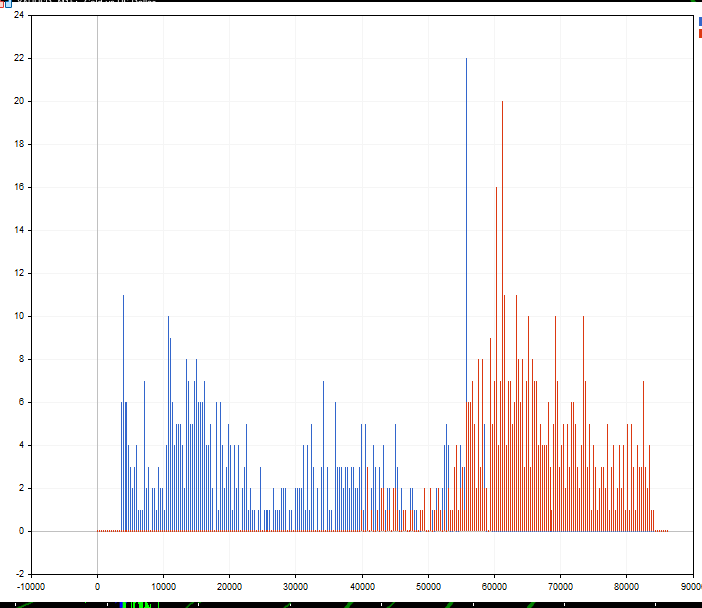Click the x-axis label 80000
702x608 pixels.
[626, 587]
